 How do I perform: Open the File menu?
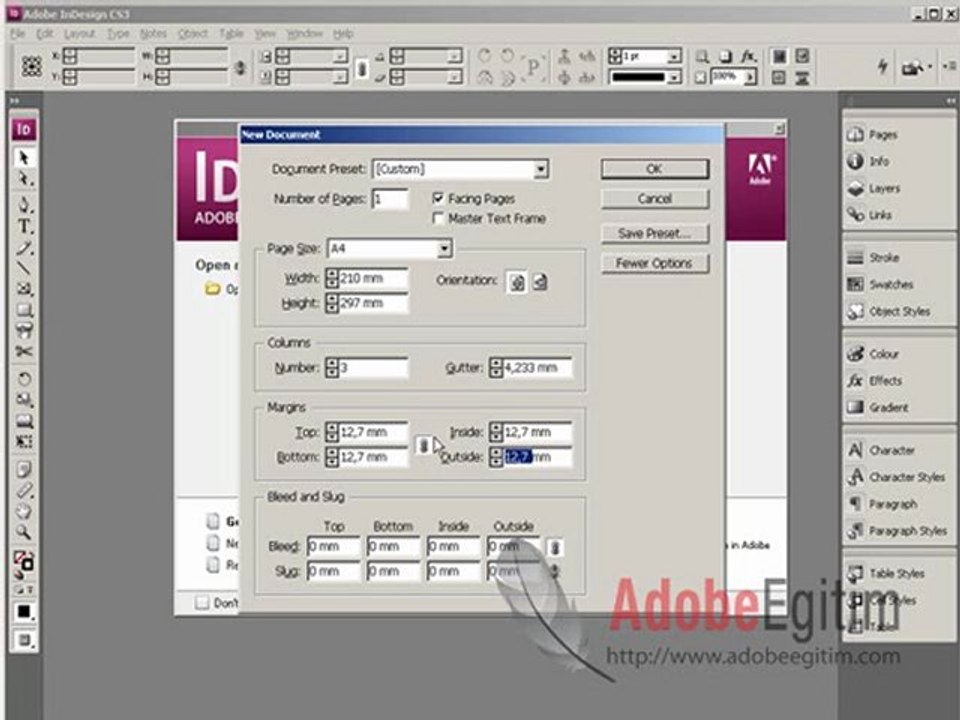(x=18, y=34)
